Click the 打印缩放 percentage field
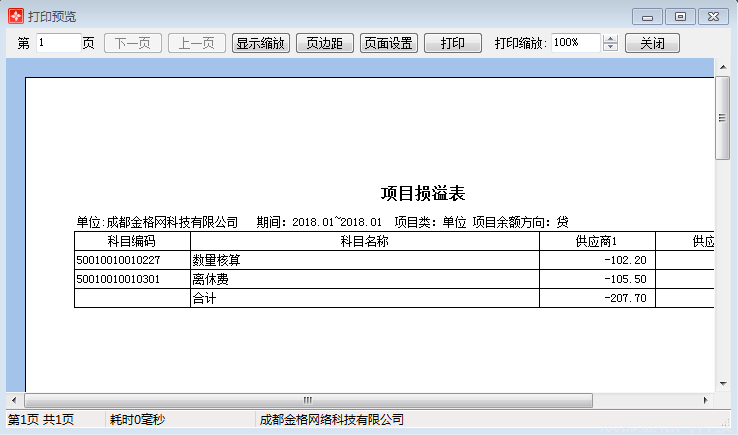Screen dimensions: 738x435 575,43
